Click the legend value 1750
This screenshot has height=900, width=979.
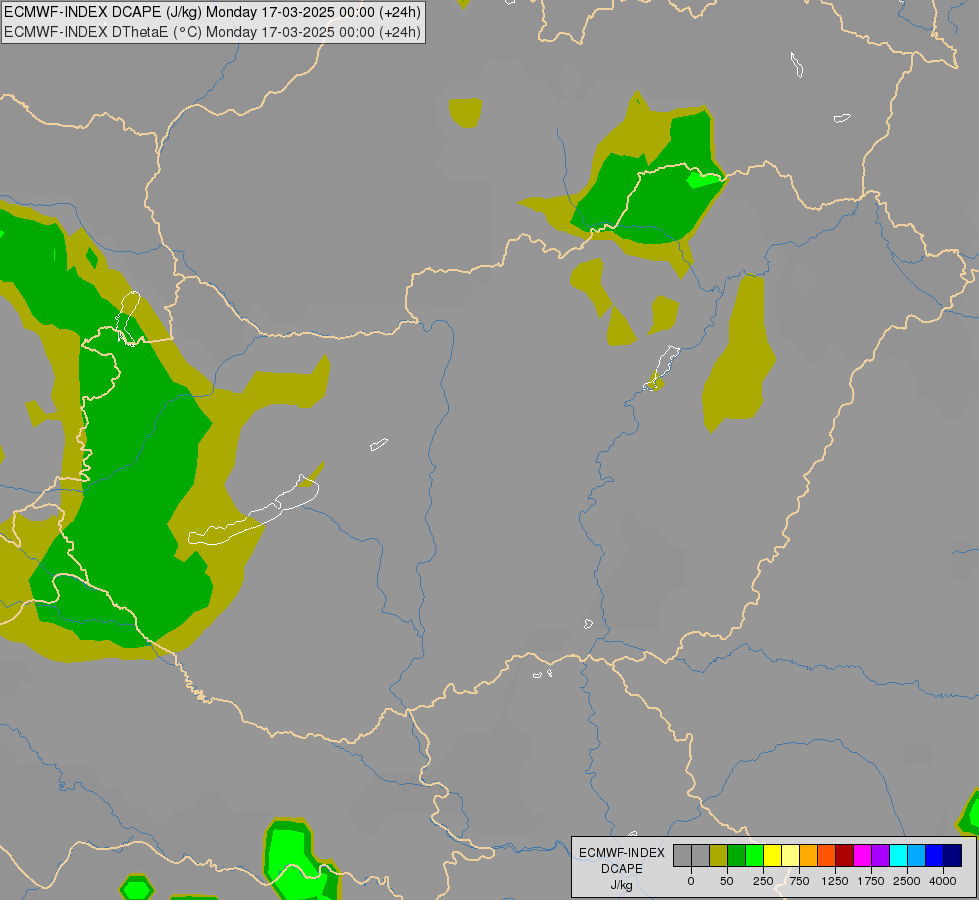pos(871,881)
